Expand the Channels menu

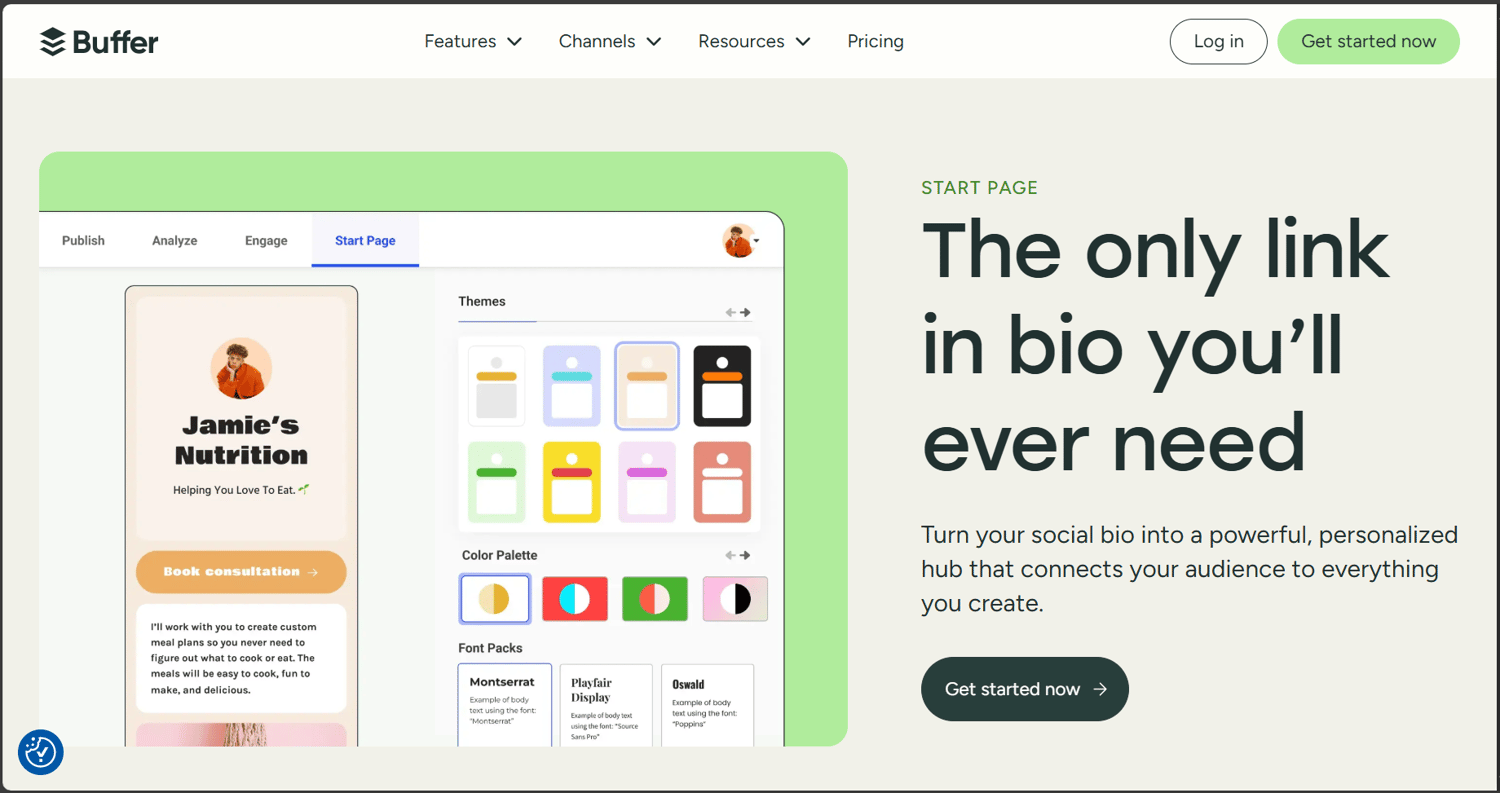609,41
